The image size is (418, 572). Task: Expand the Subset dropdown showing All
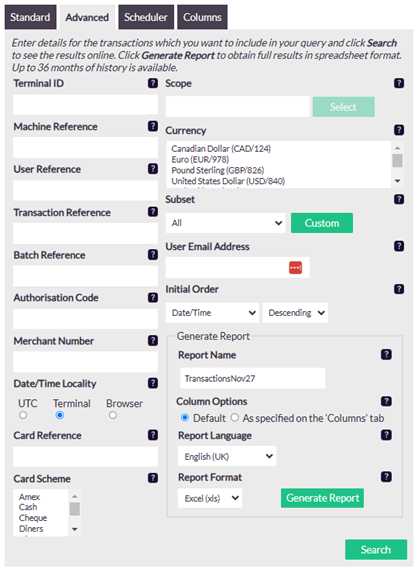[226, 223]
